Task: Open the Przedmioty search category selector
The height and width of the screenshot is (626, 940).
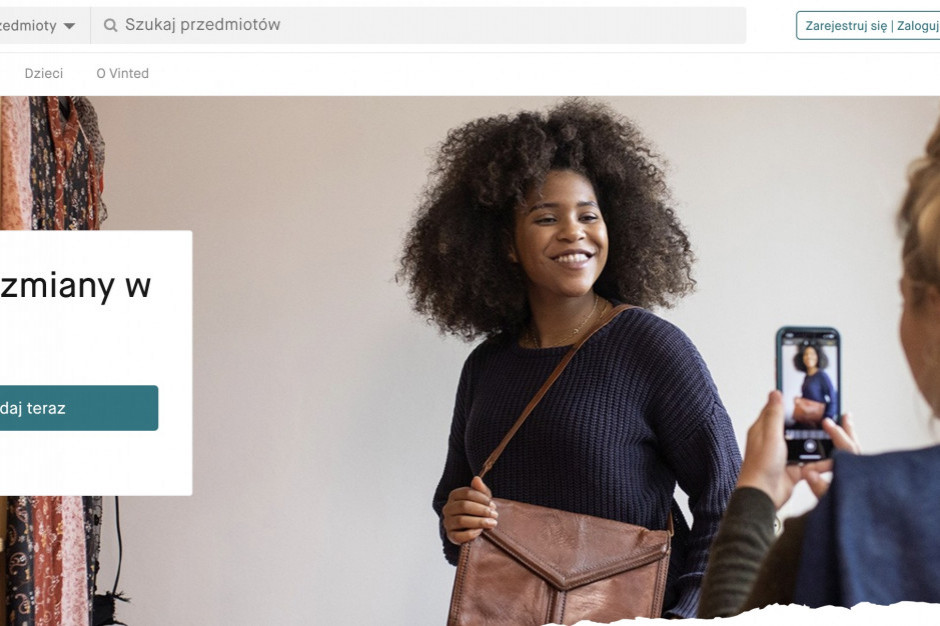Action: (x=38, y=26)
